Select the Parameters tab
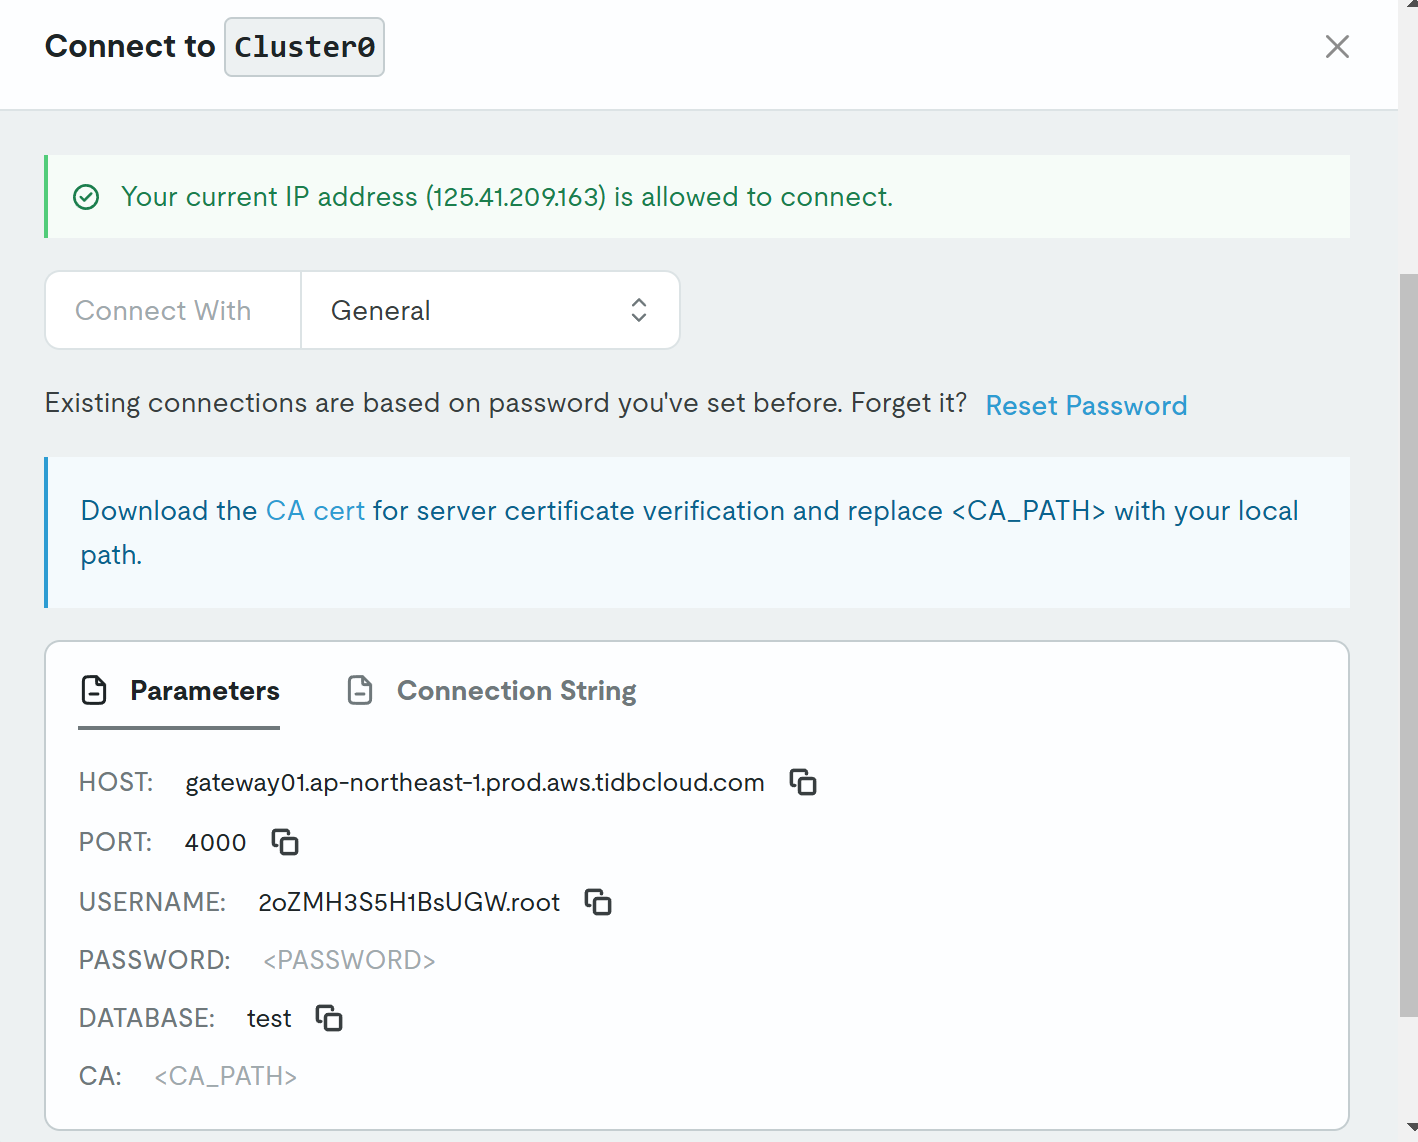Screen dimensions: 1418x1142 coord(204,691)
